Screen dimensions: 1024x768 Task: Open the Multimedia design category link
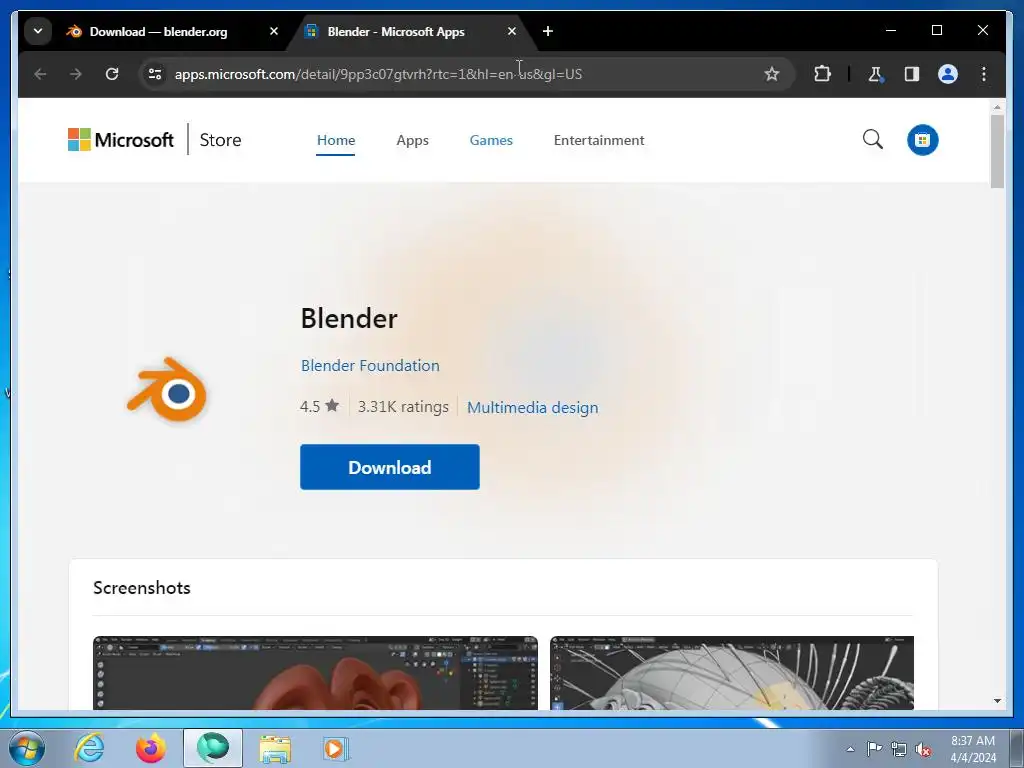pyautogui.click(x=532, y=407)
